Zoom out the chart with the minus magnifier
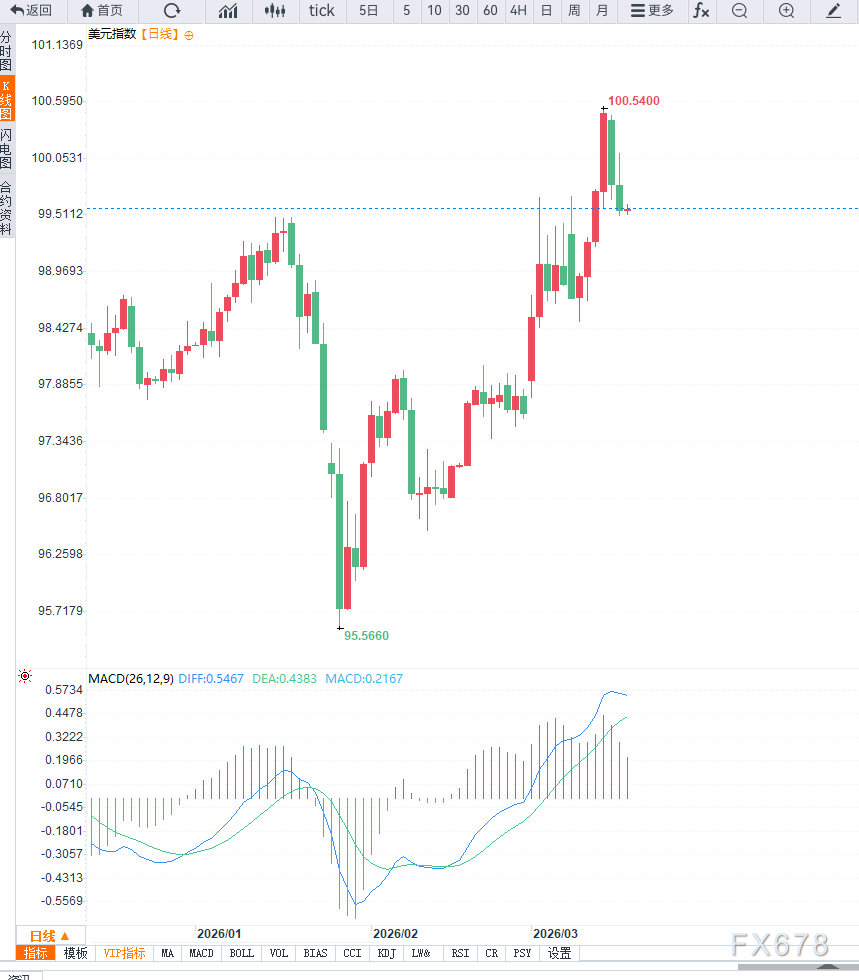This screenshot has height=980, width=859. 739,11
